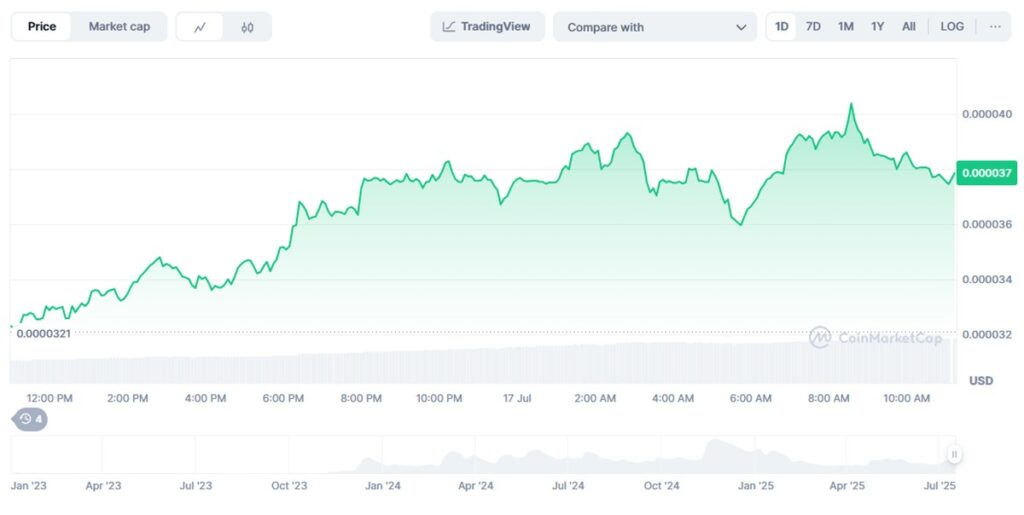This screenshot has width=1024, height=515.
Task: Click the 2:00 AM time label
Action: click(595, 398)
